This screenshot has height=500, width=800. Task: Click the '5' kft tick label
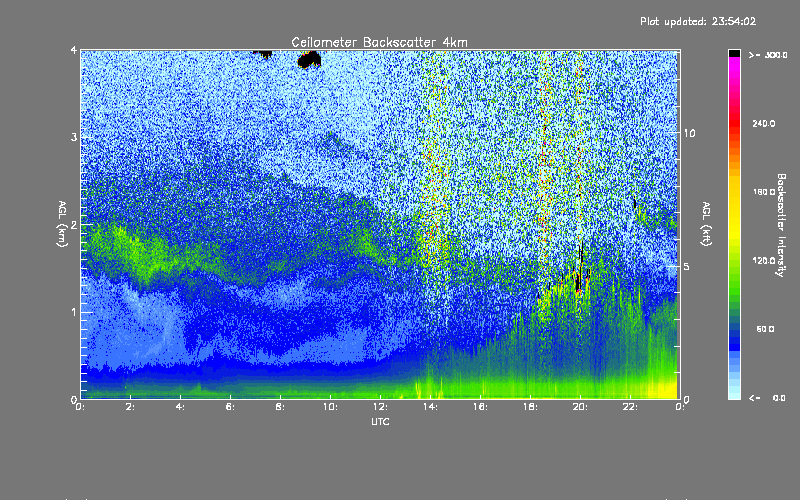[687, 267]
